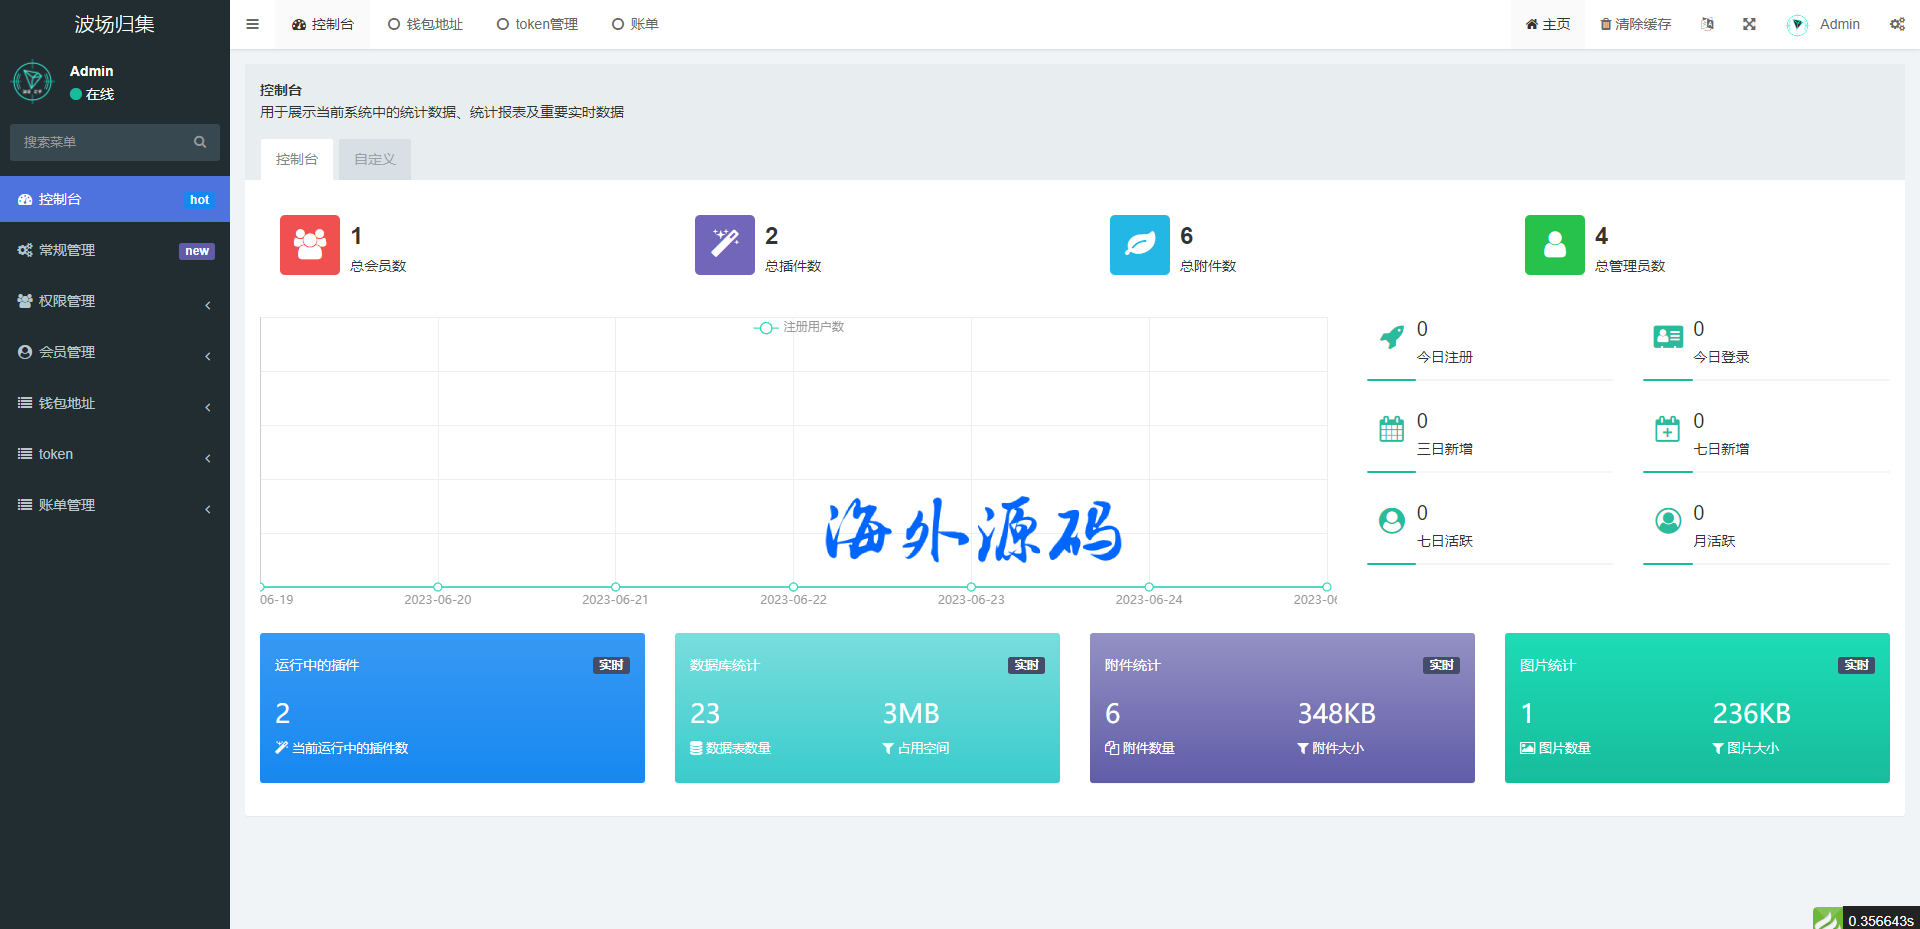Click the 清除缓存 button
Image resolution: width=1920 pixels, height=929 pixels.
(x=1635, y=24)
